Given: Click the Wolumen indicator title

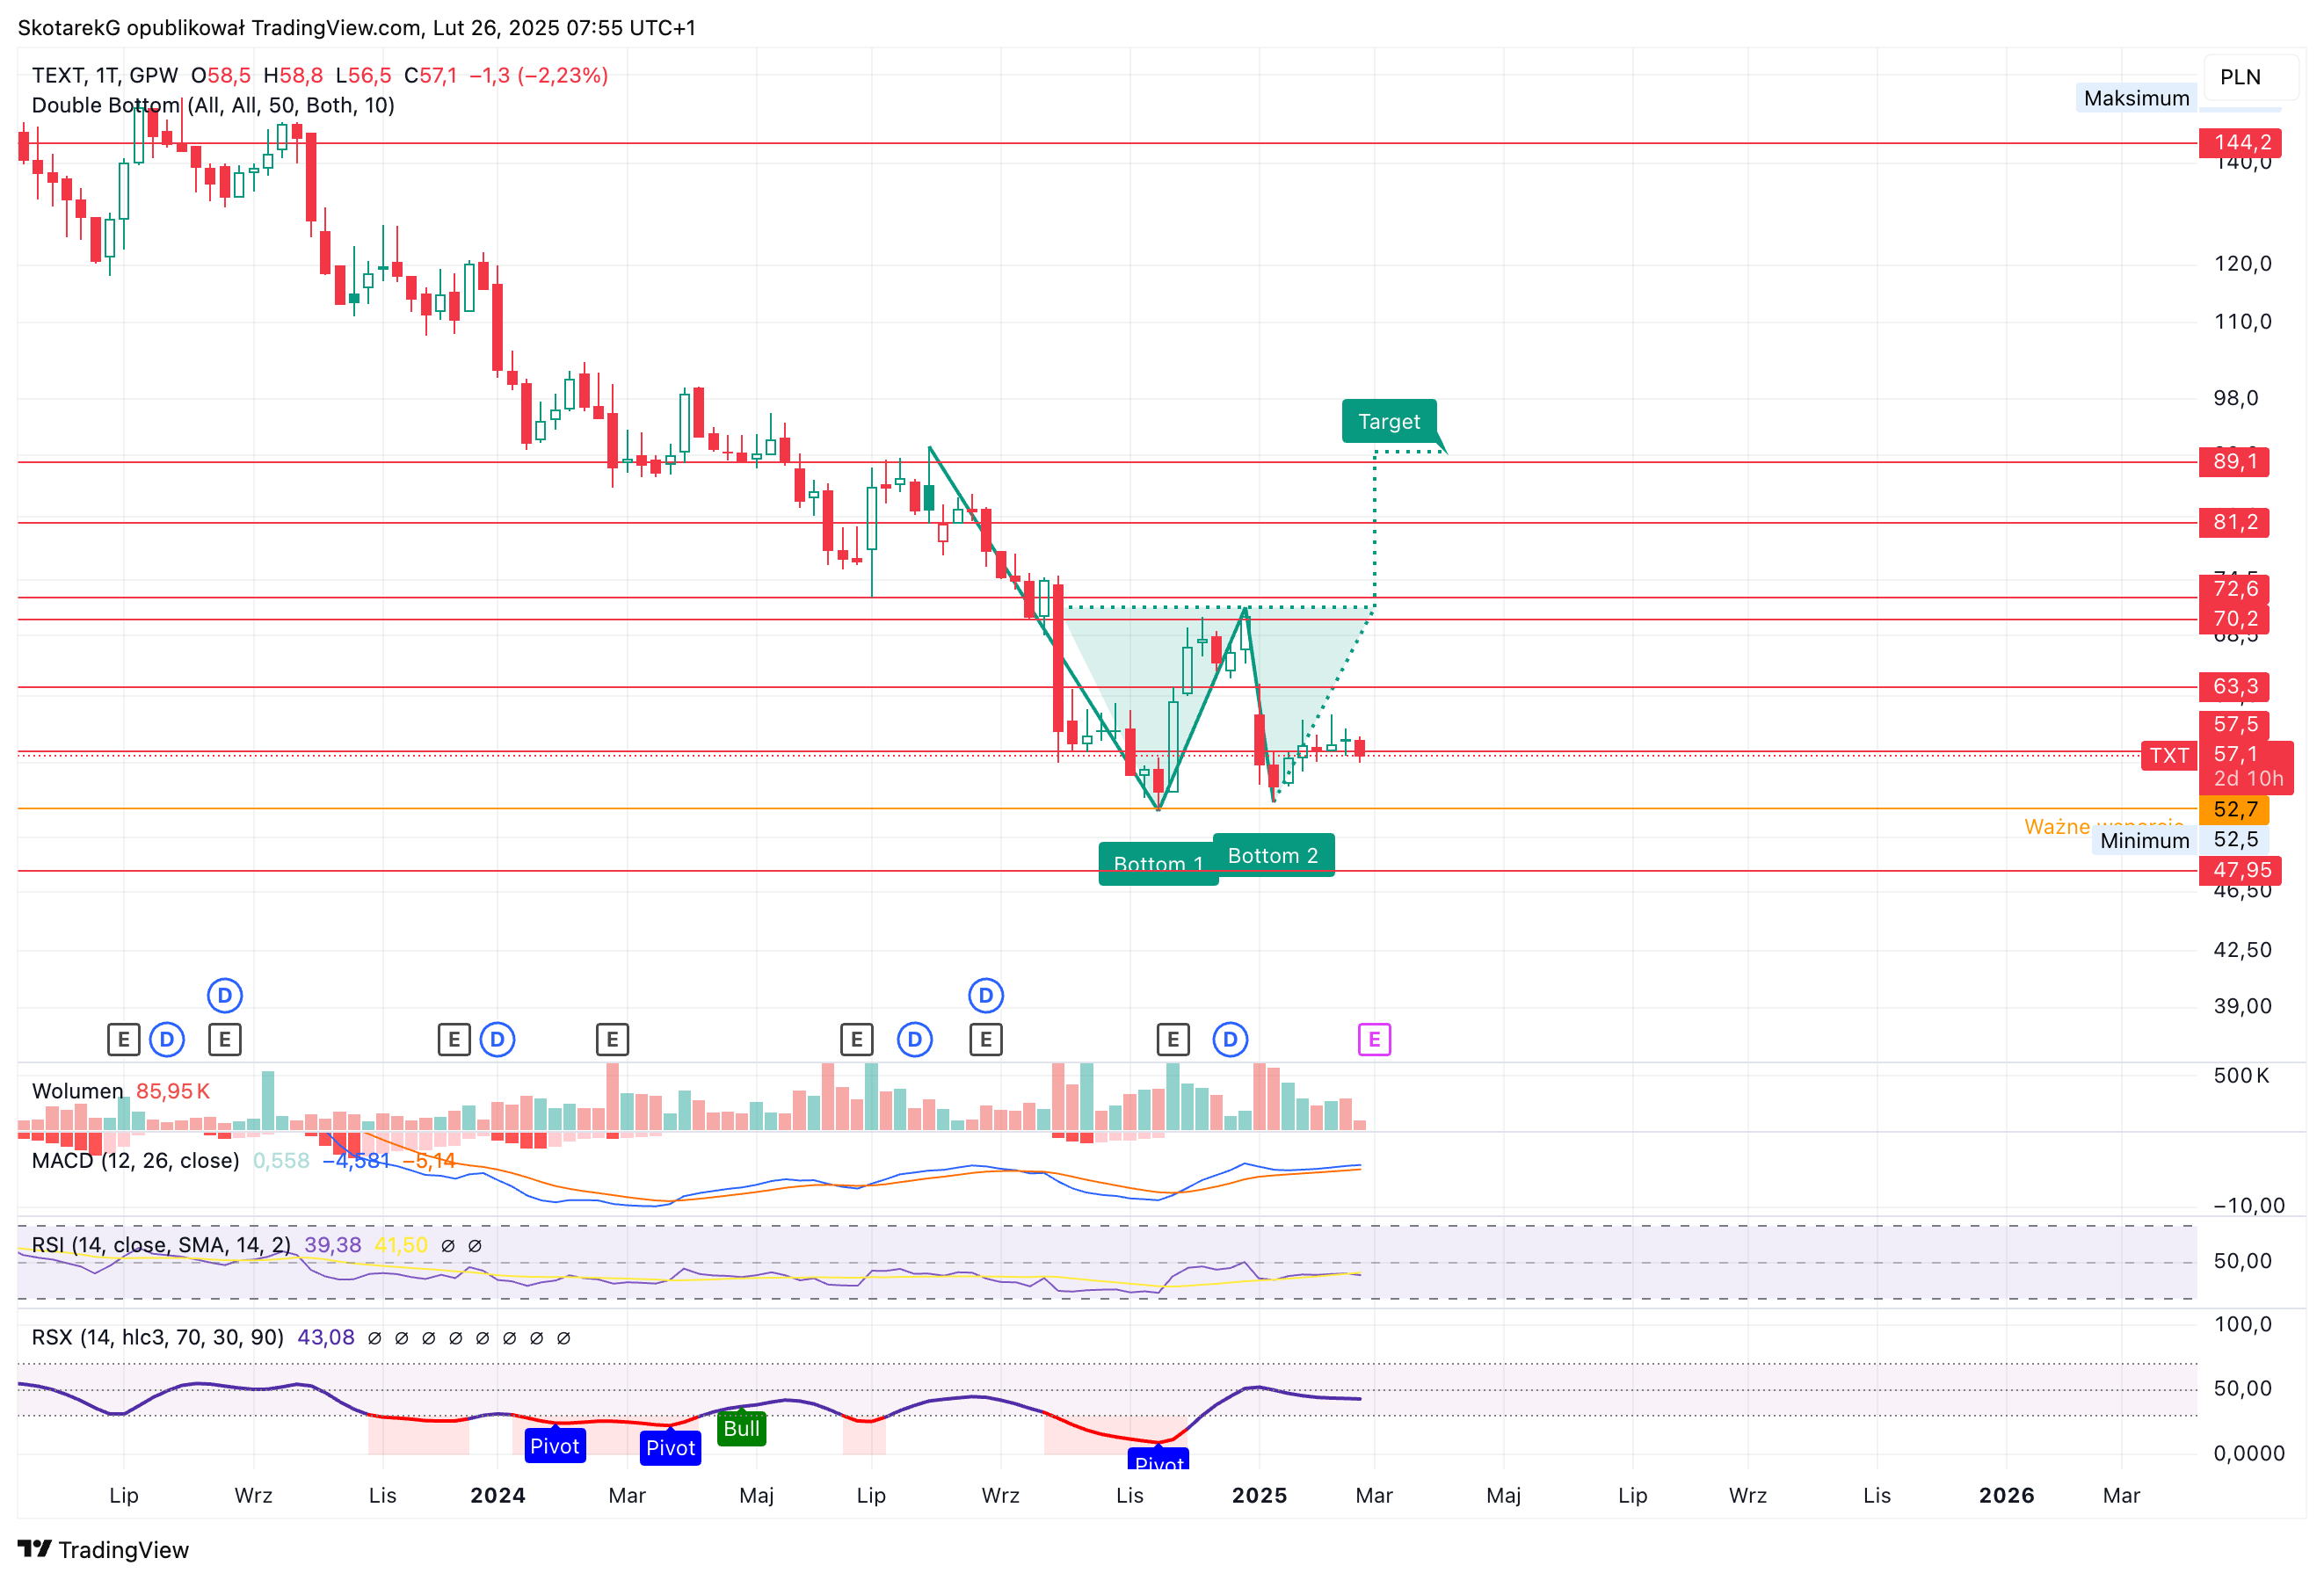Looking at the screenshot, I should click(x=78, y=1091).
